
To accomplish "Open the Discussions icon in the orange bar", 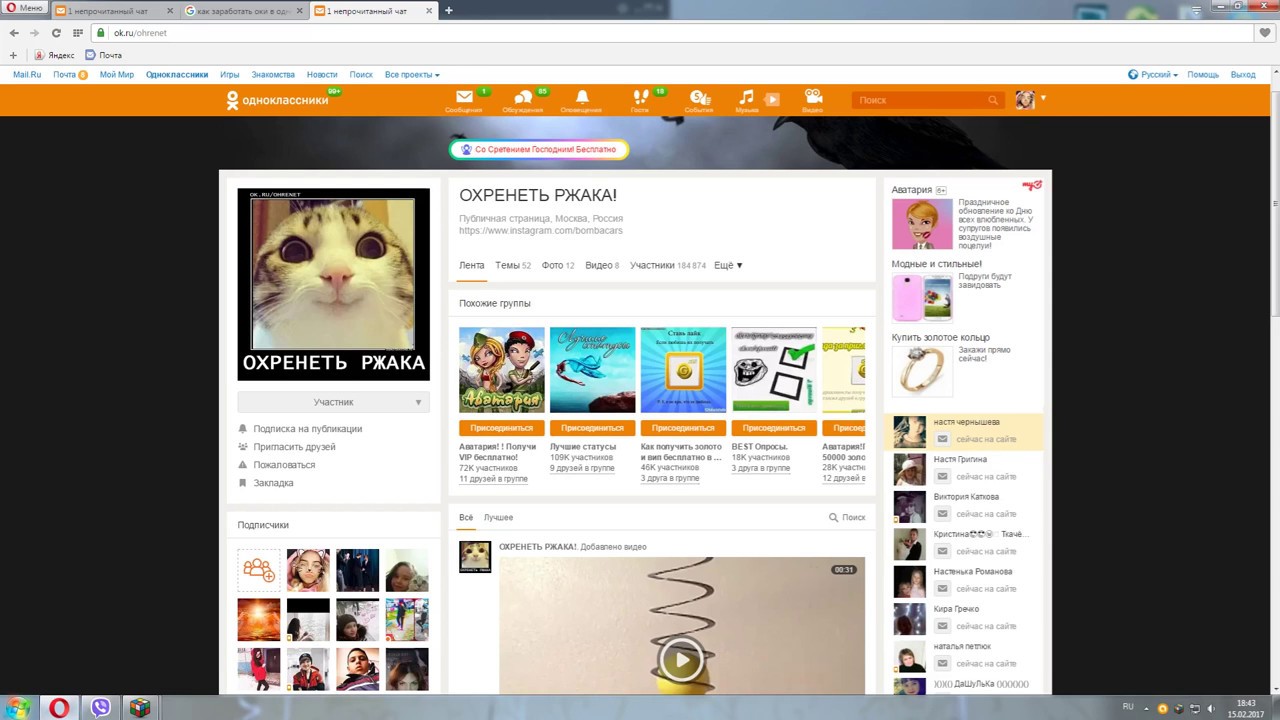I will click(x=523, y=98).
